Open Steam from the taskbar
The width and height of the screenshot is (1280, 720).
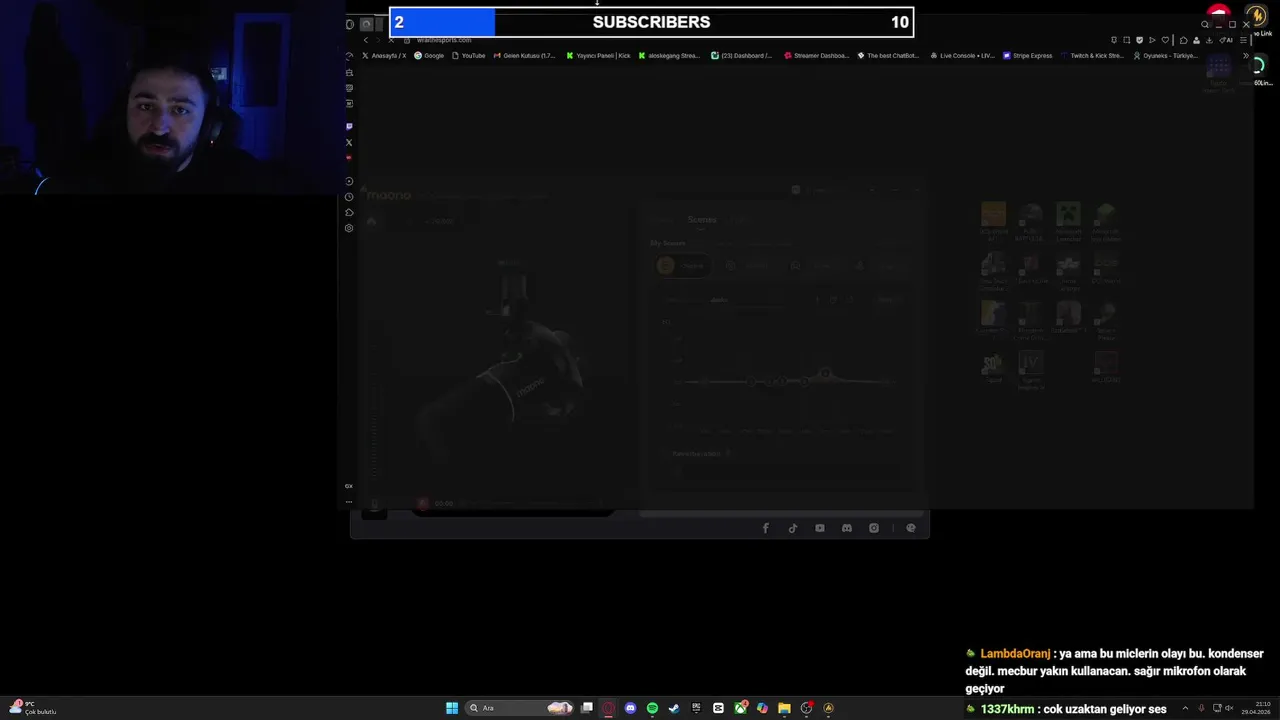coord(674,708)
